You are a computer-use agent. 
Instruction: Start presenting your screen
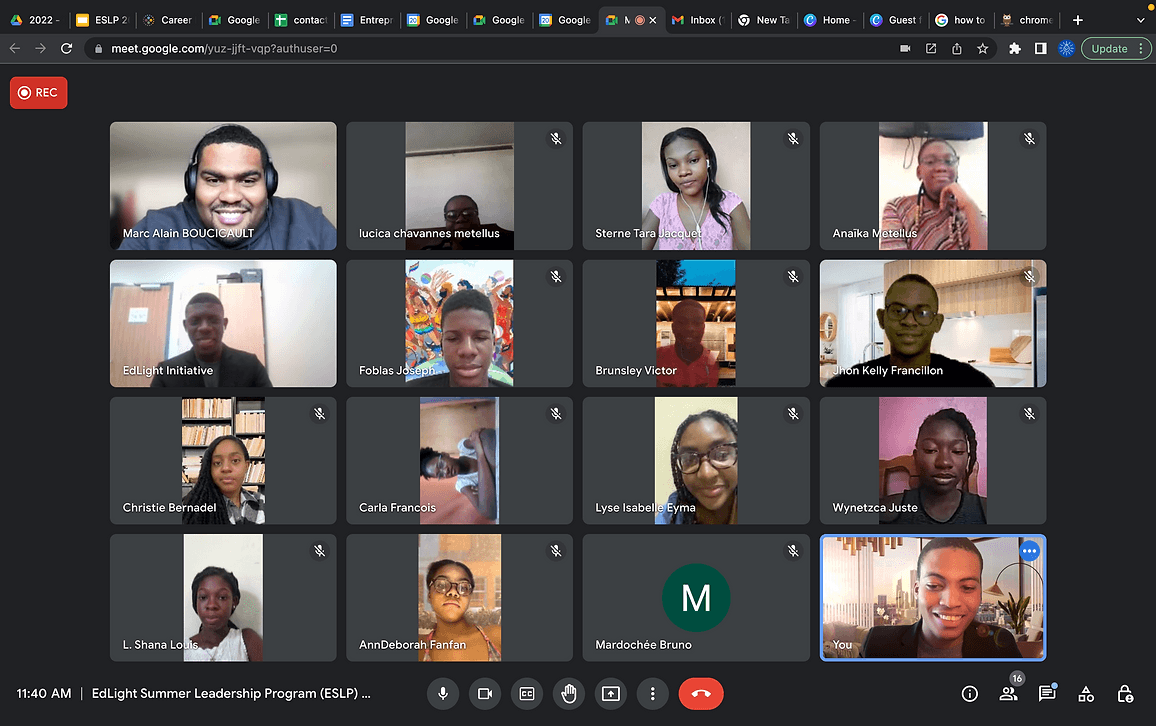tap(611, 693)
